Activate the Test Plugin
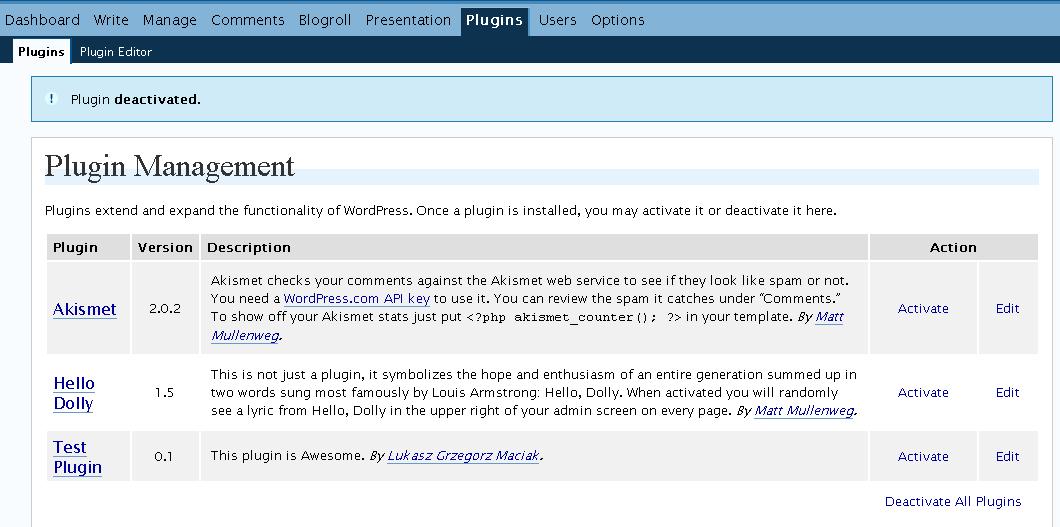1060x527 pixels. coord(923,457)
